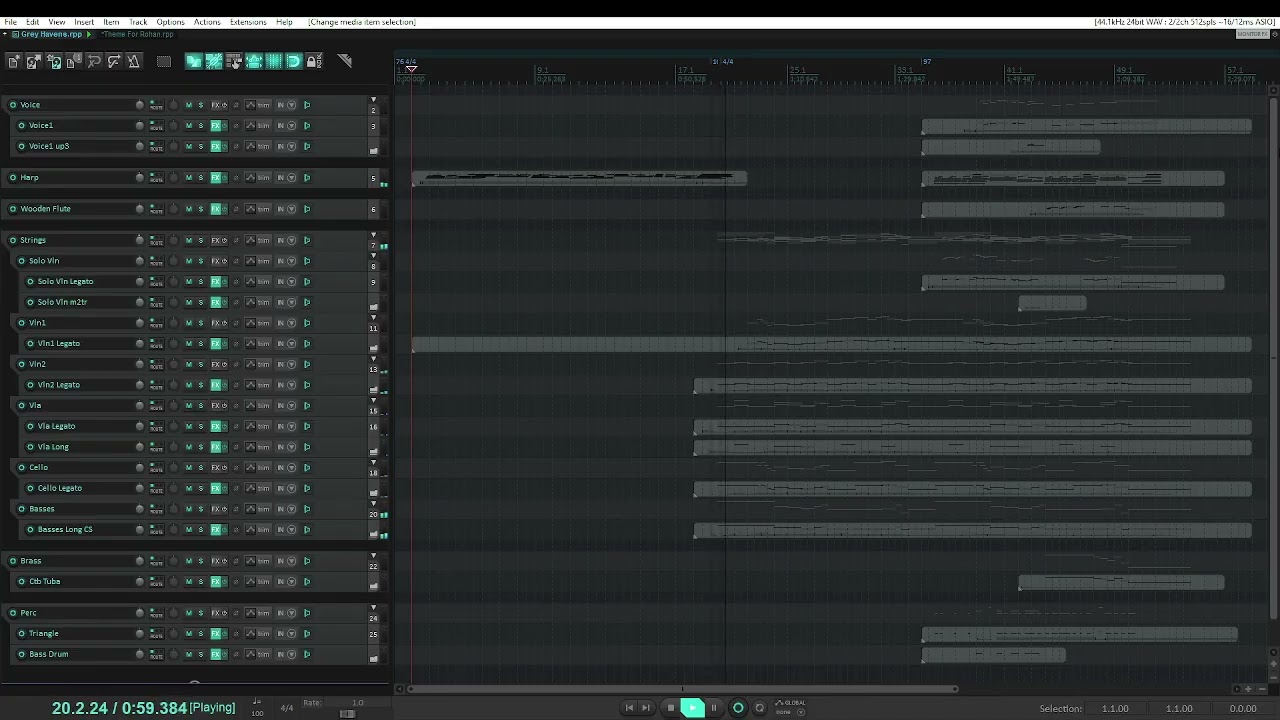The image size is (1280, 720).
Task: Toggle snap magnet toolbar icon
Action: (293, 61)
